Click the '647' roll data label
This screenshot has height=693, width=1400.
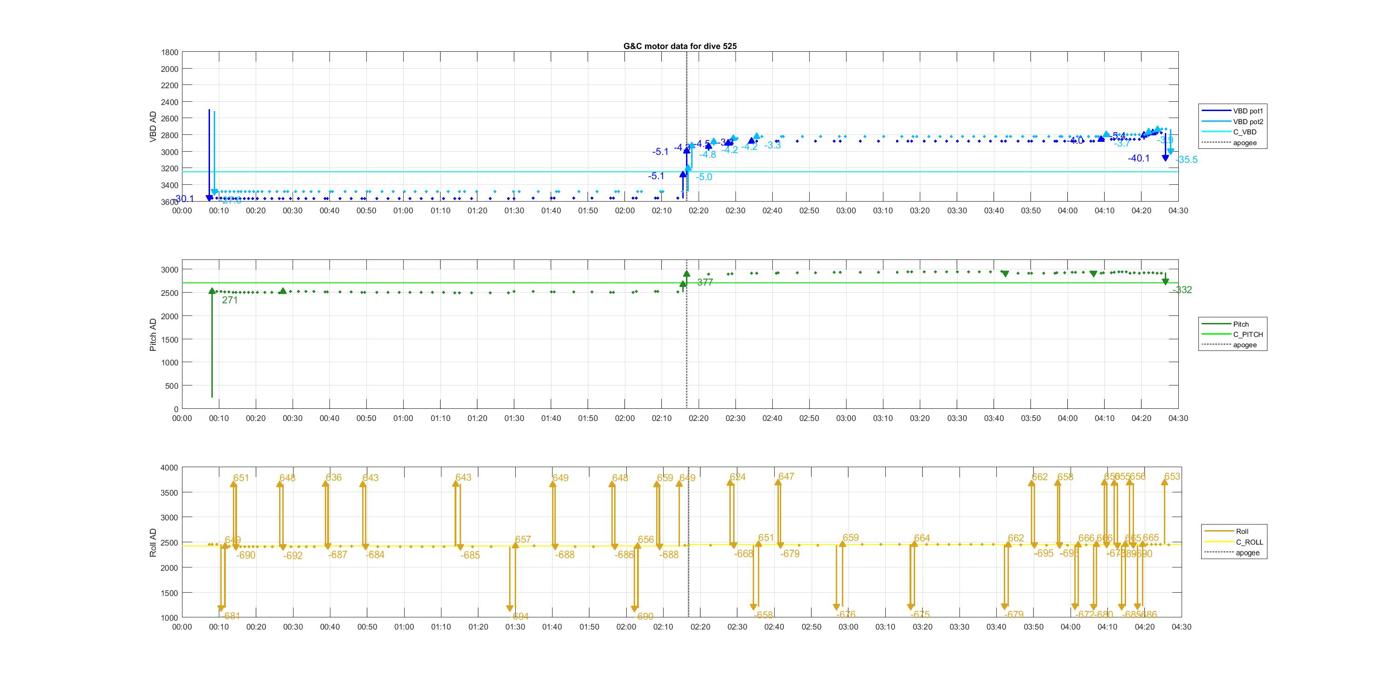click(786, 477)
